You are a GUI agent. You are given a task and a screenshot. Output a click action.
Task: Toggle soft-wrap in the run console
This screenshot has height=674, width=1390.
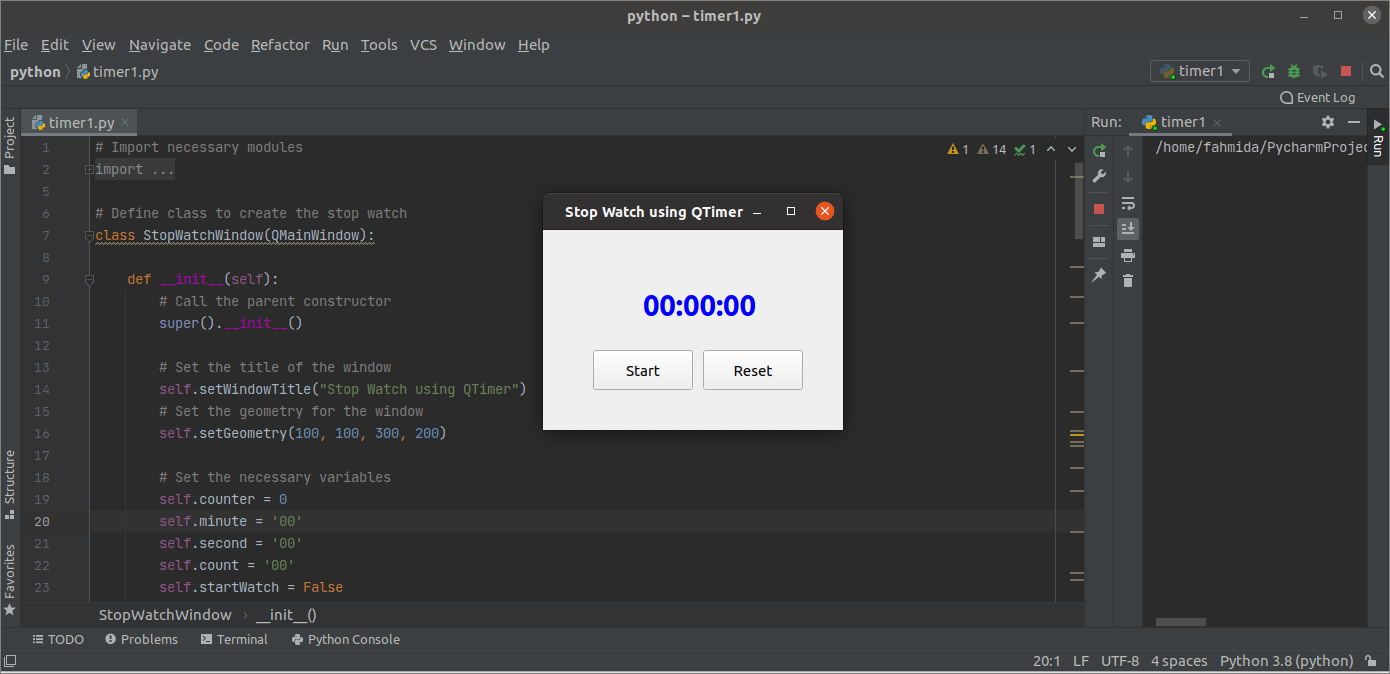click(x=1128, y=203)
